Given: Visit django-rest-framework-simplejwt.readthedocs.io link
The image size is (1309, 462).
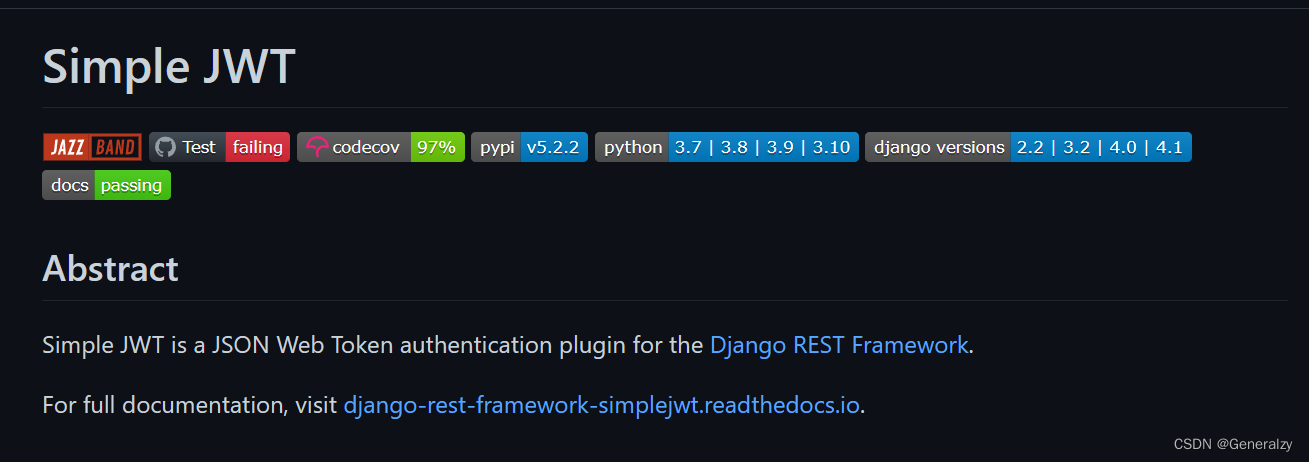Looking at the screenshot, I should click(x=601, y=406).
